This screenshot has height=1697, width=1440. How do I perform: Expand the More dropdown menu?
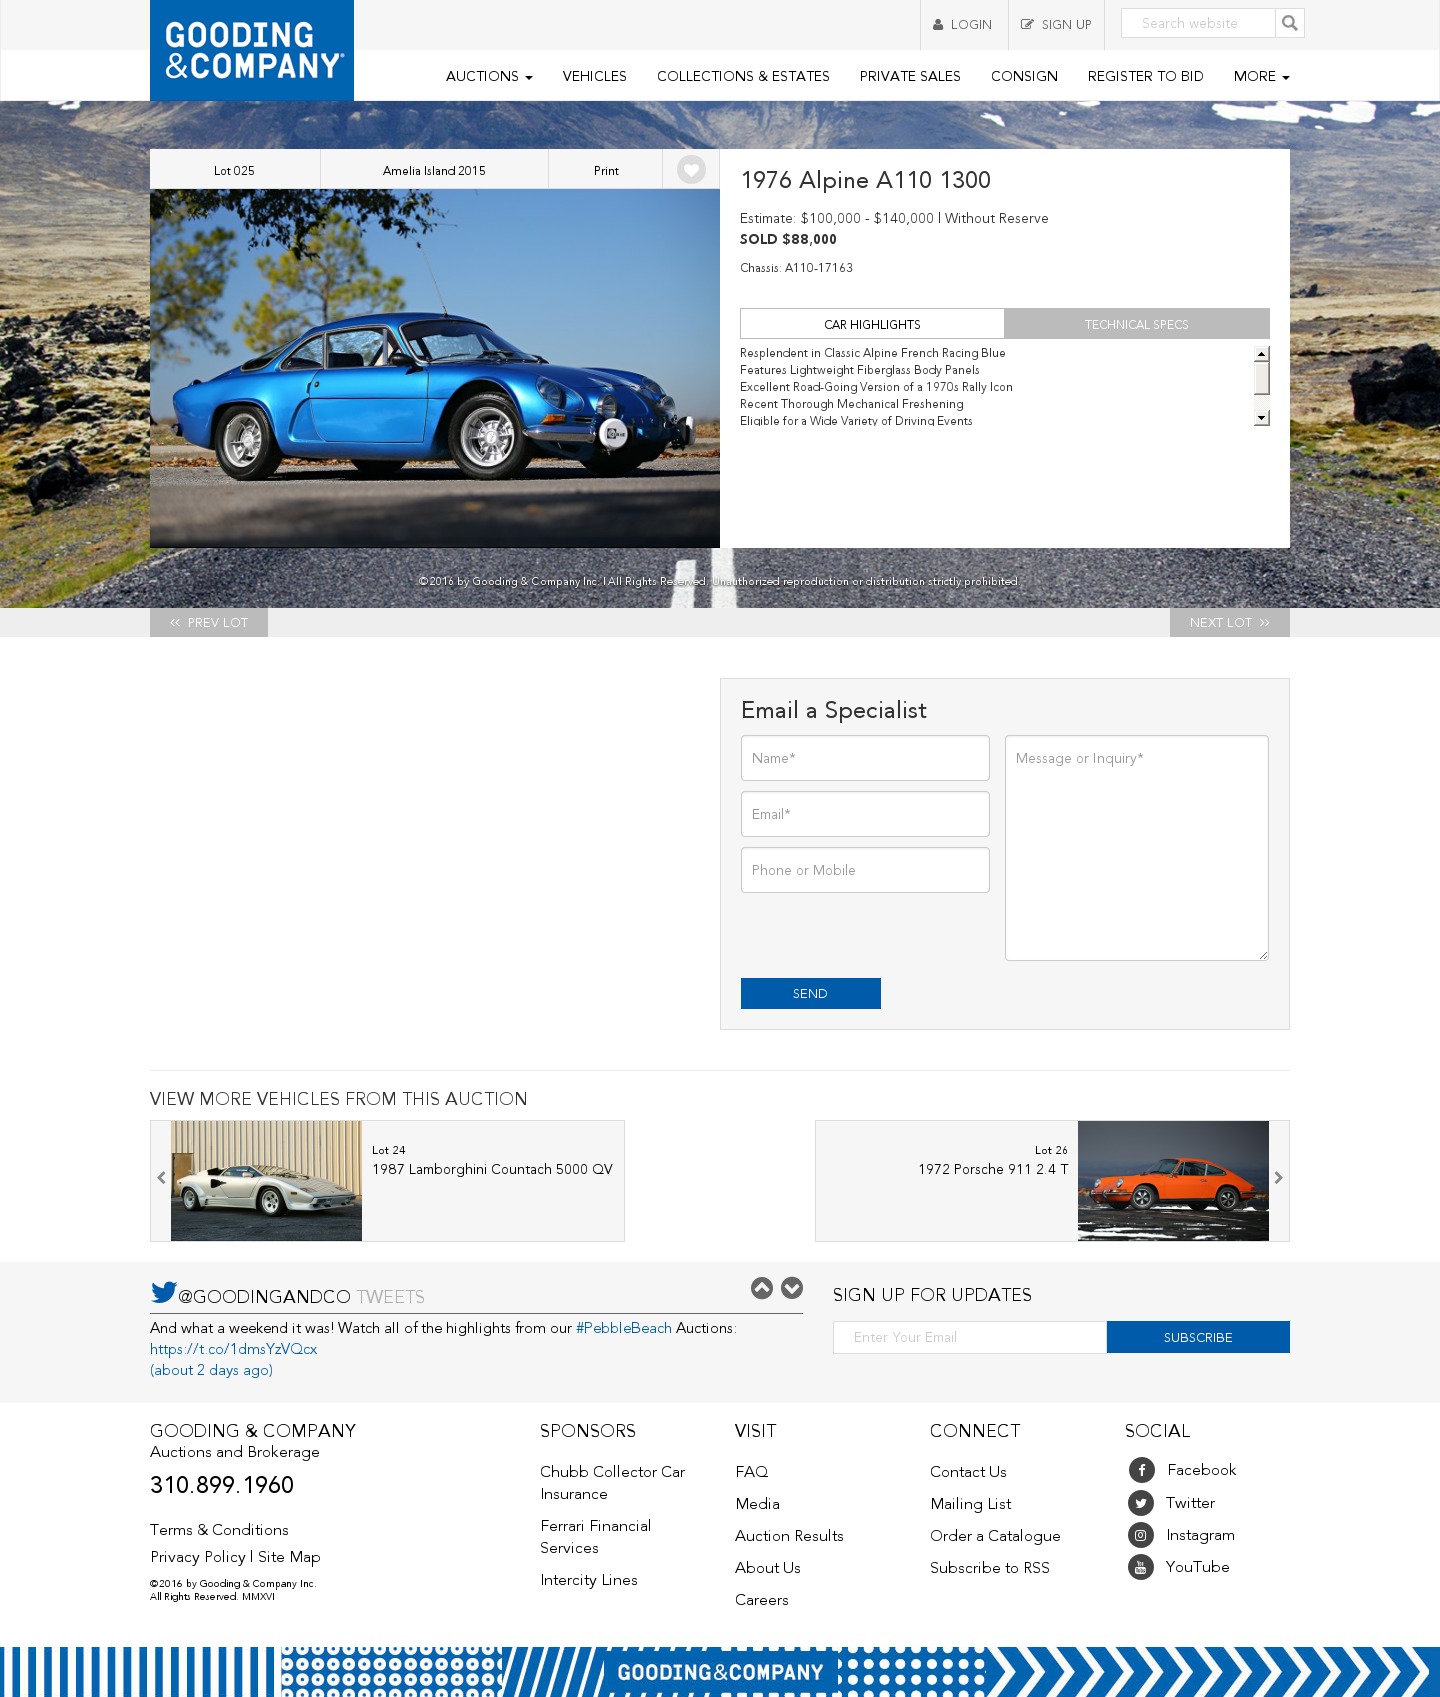pyautogui.click(x=1261, y=76)
